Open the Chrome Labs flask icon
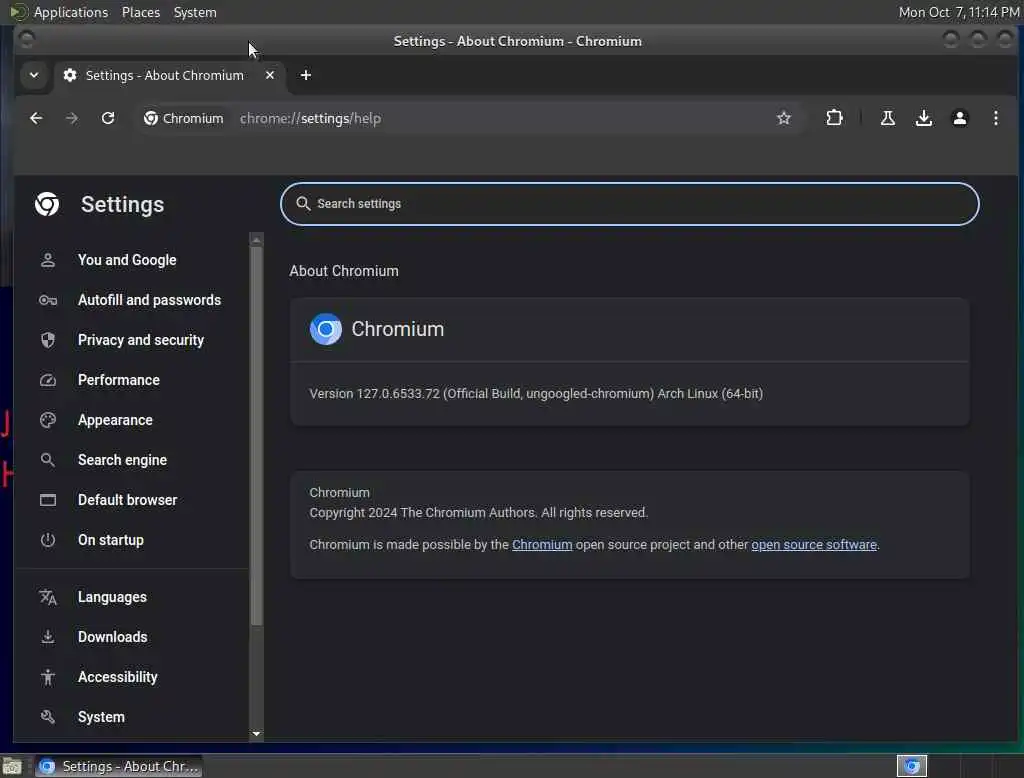The height and width of the screenshot is (778, 1024). [888, 118]
